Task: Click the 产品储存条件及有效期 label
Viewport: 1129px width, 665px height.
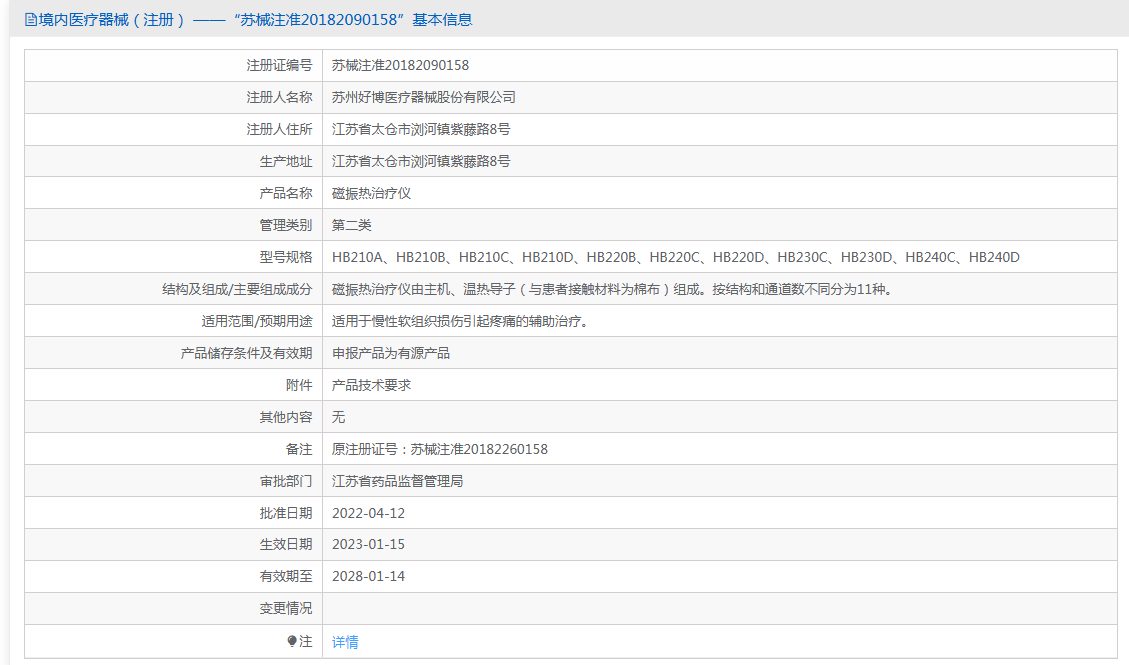Action: 246,353
